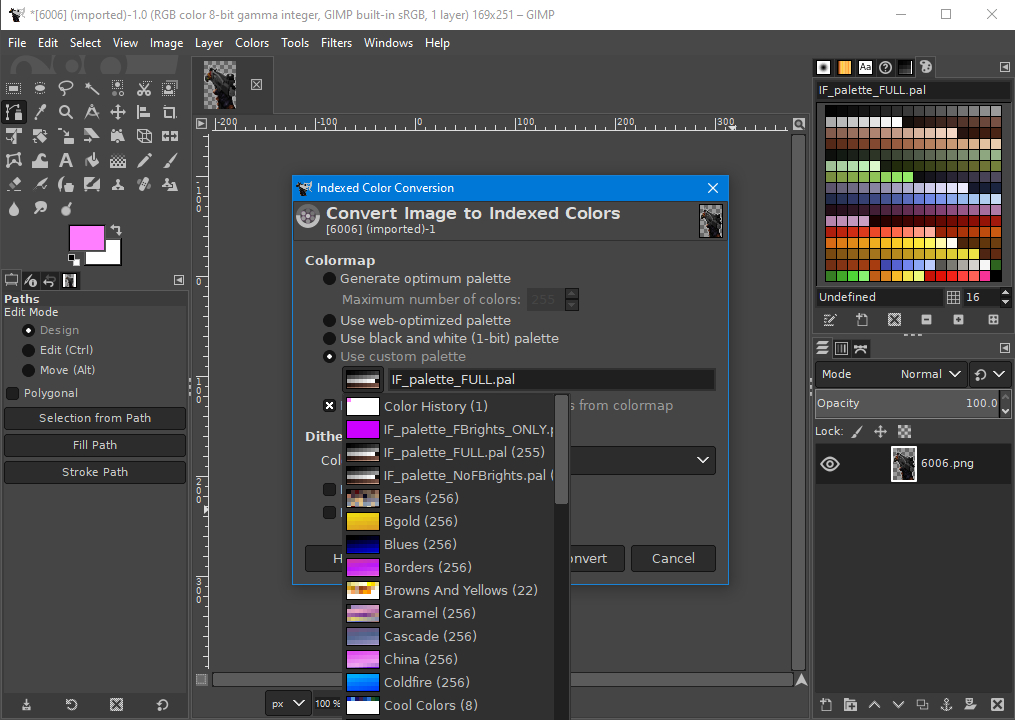This screenshot has height=720, width=1015.
Task: Select the Rectangle Select tool
Action: (14, 88)
